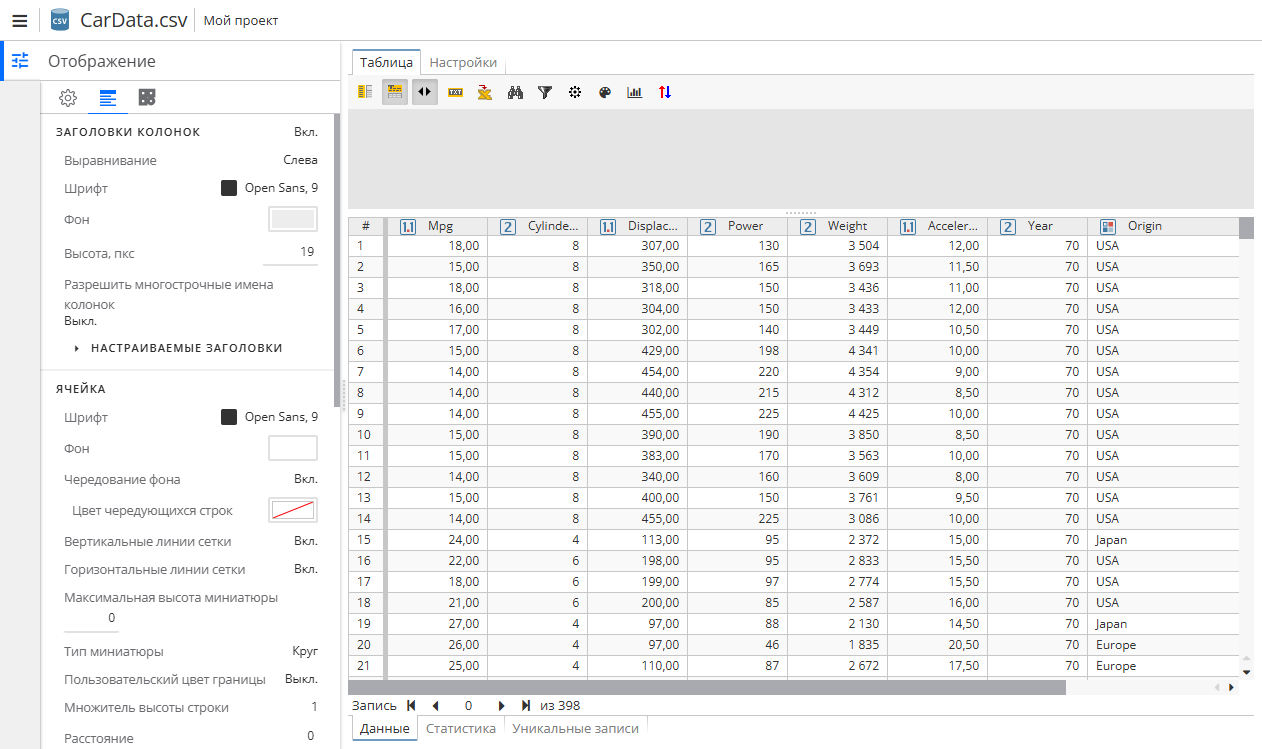
Task: Pick the alternating rows color swatch
Action: [x=293, y=510]
